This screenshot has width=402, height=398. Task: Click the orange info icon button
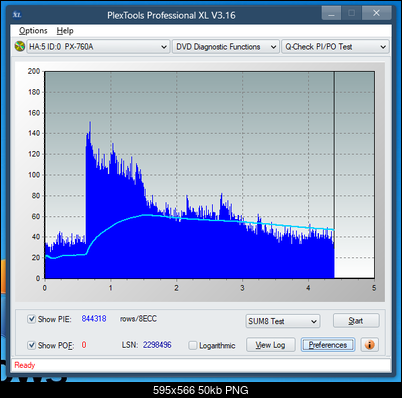click(369, 344)
